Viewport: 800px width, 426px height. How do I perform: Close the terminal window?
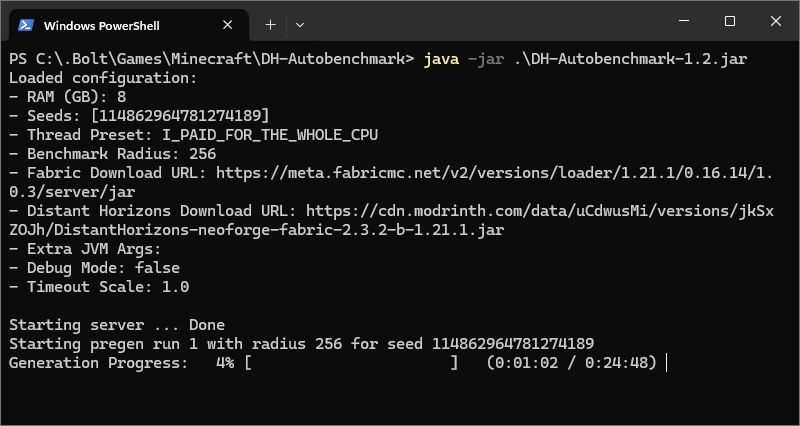[x=776, y=21]
